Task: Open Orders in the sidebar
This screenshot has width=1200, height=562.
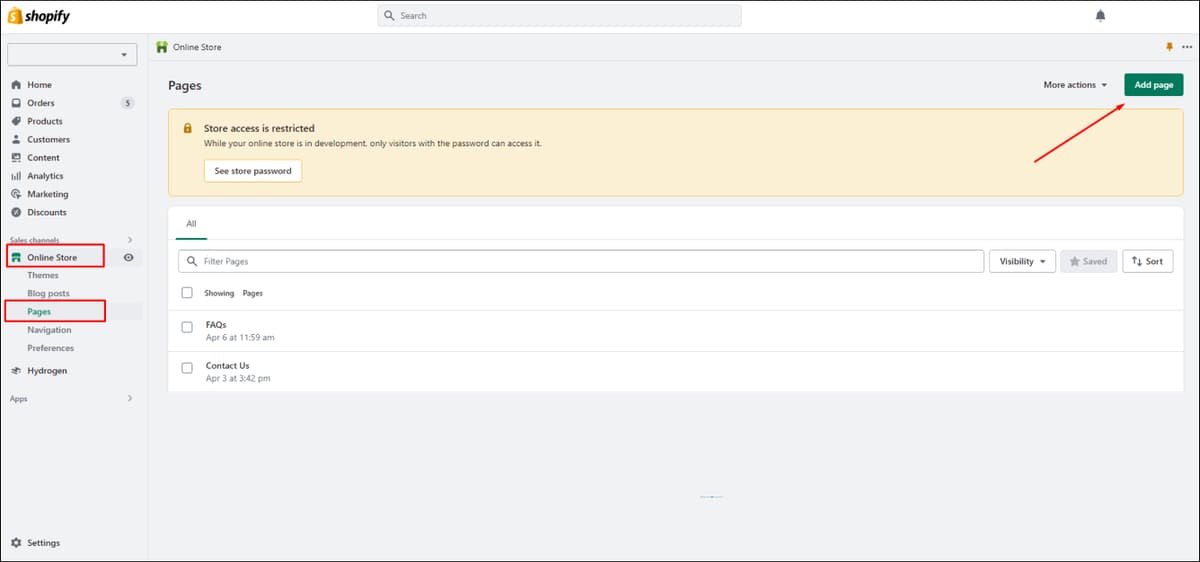Action: [x=41, y=103]
